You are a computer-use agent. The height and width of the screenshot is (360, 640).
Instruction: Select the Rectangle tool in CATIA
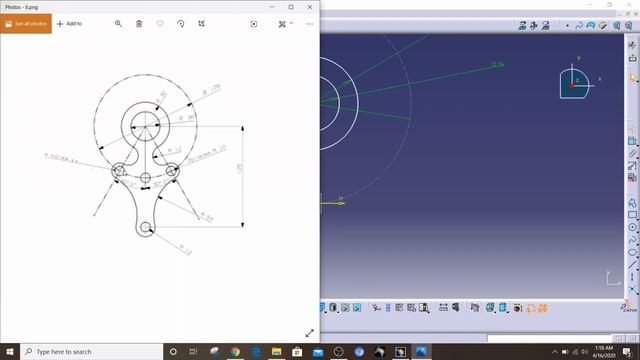pos(632,215)
